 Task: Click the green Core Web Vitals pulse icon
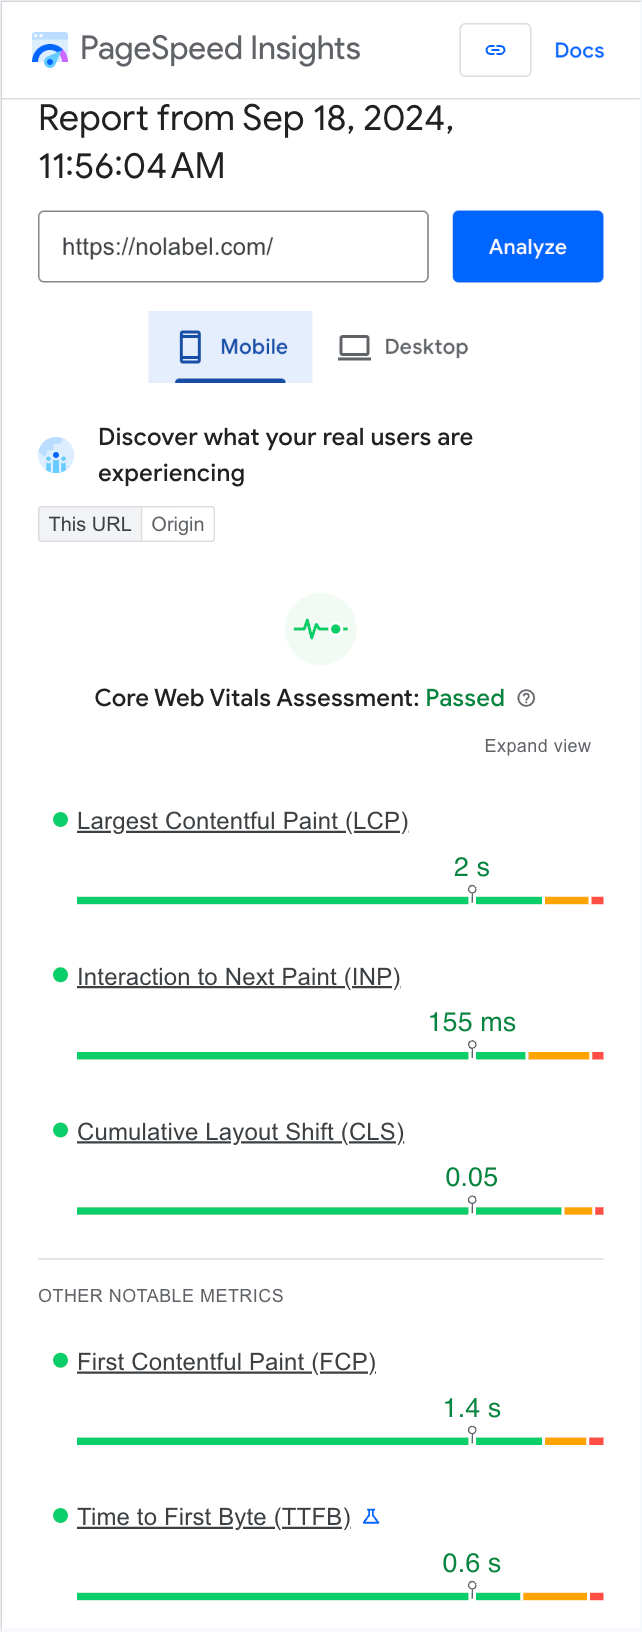tap(320, 629)
